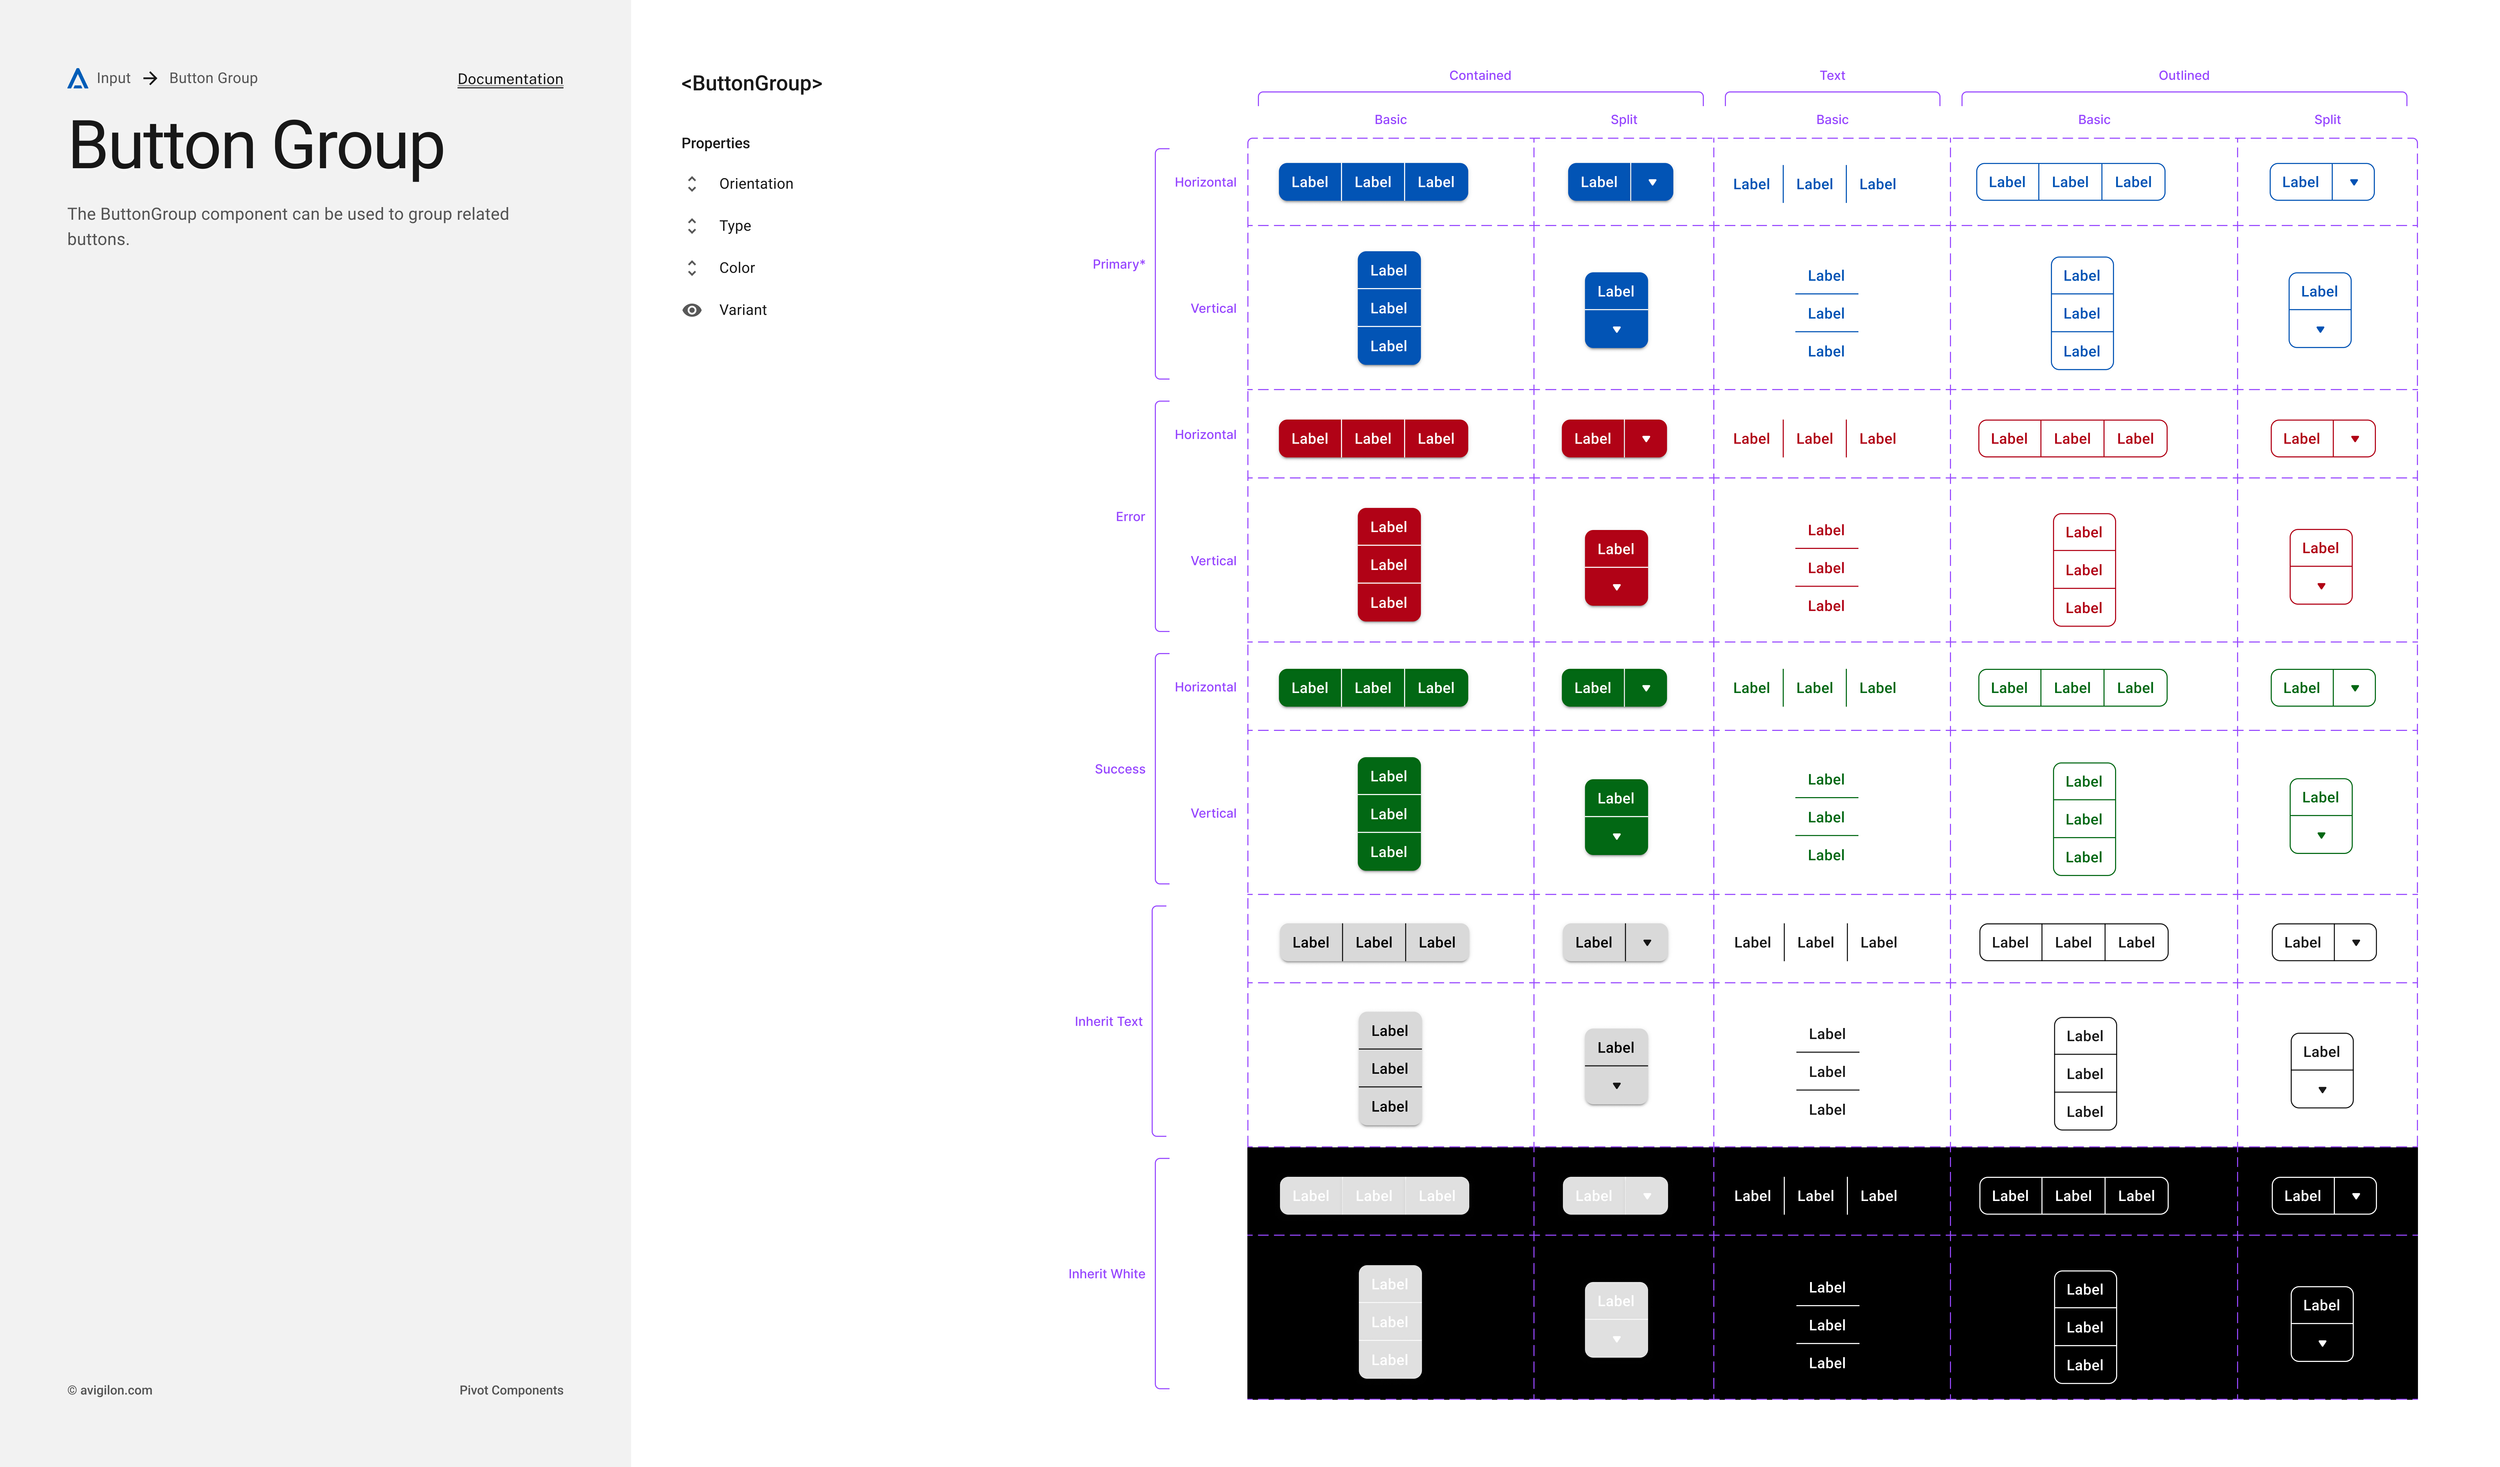The height and width of the screenshot is (1467, 2500).
Task: Click the red contained split Label button
Action: click(1592, 439)
